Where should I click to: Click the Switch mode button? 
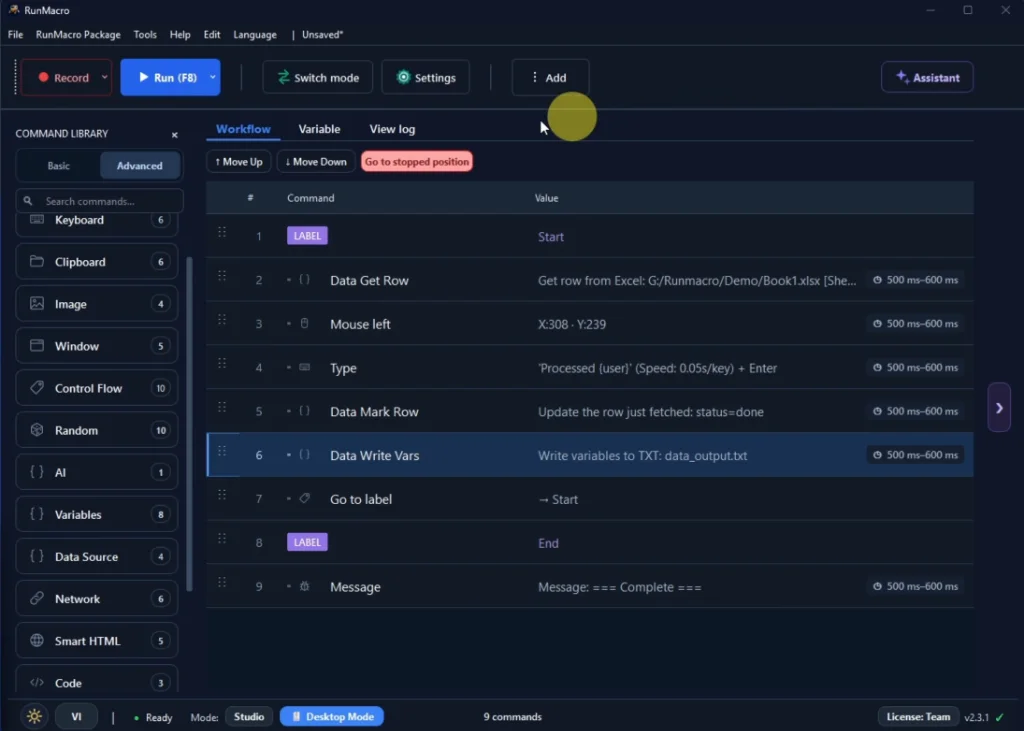click(x=318, y=77)
